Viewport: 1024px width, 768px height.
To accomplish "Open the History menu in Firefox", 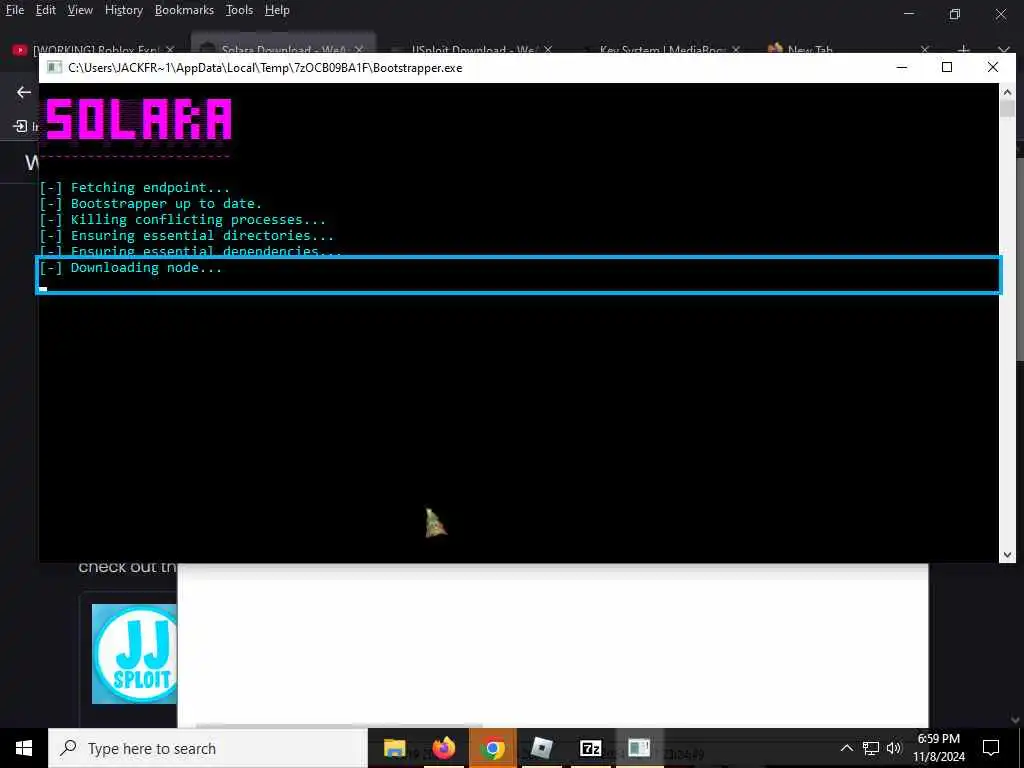I will pos(123,10).
